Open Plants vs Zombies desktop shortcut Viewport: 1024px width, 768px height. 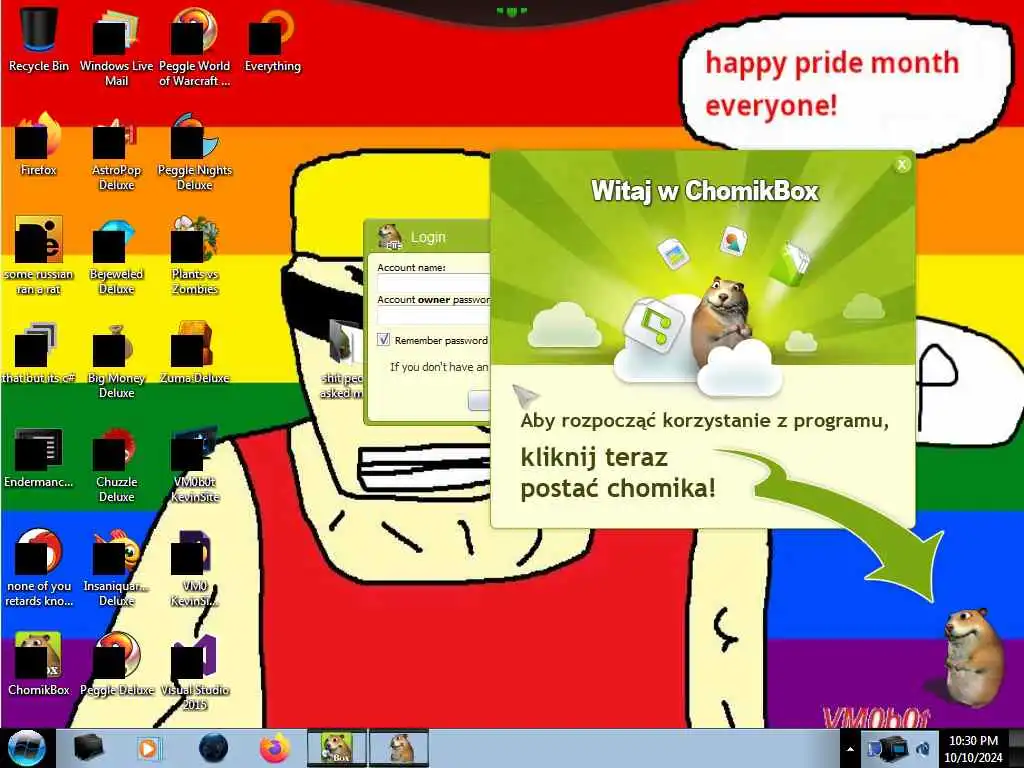click(195, 255)
